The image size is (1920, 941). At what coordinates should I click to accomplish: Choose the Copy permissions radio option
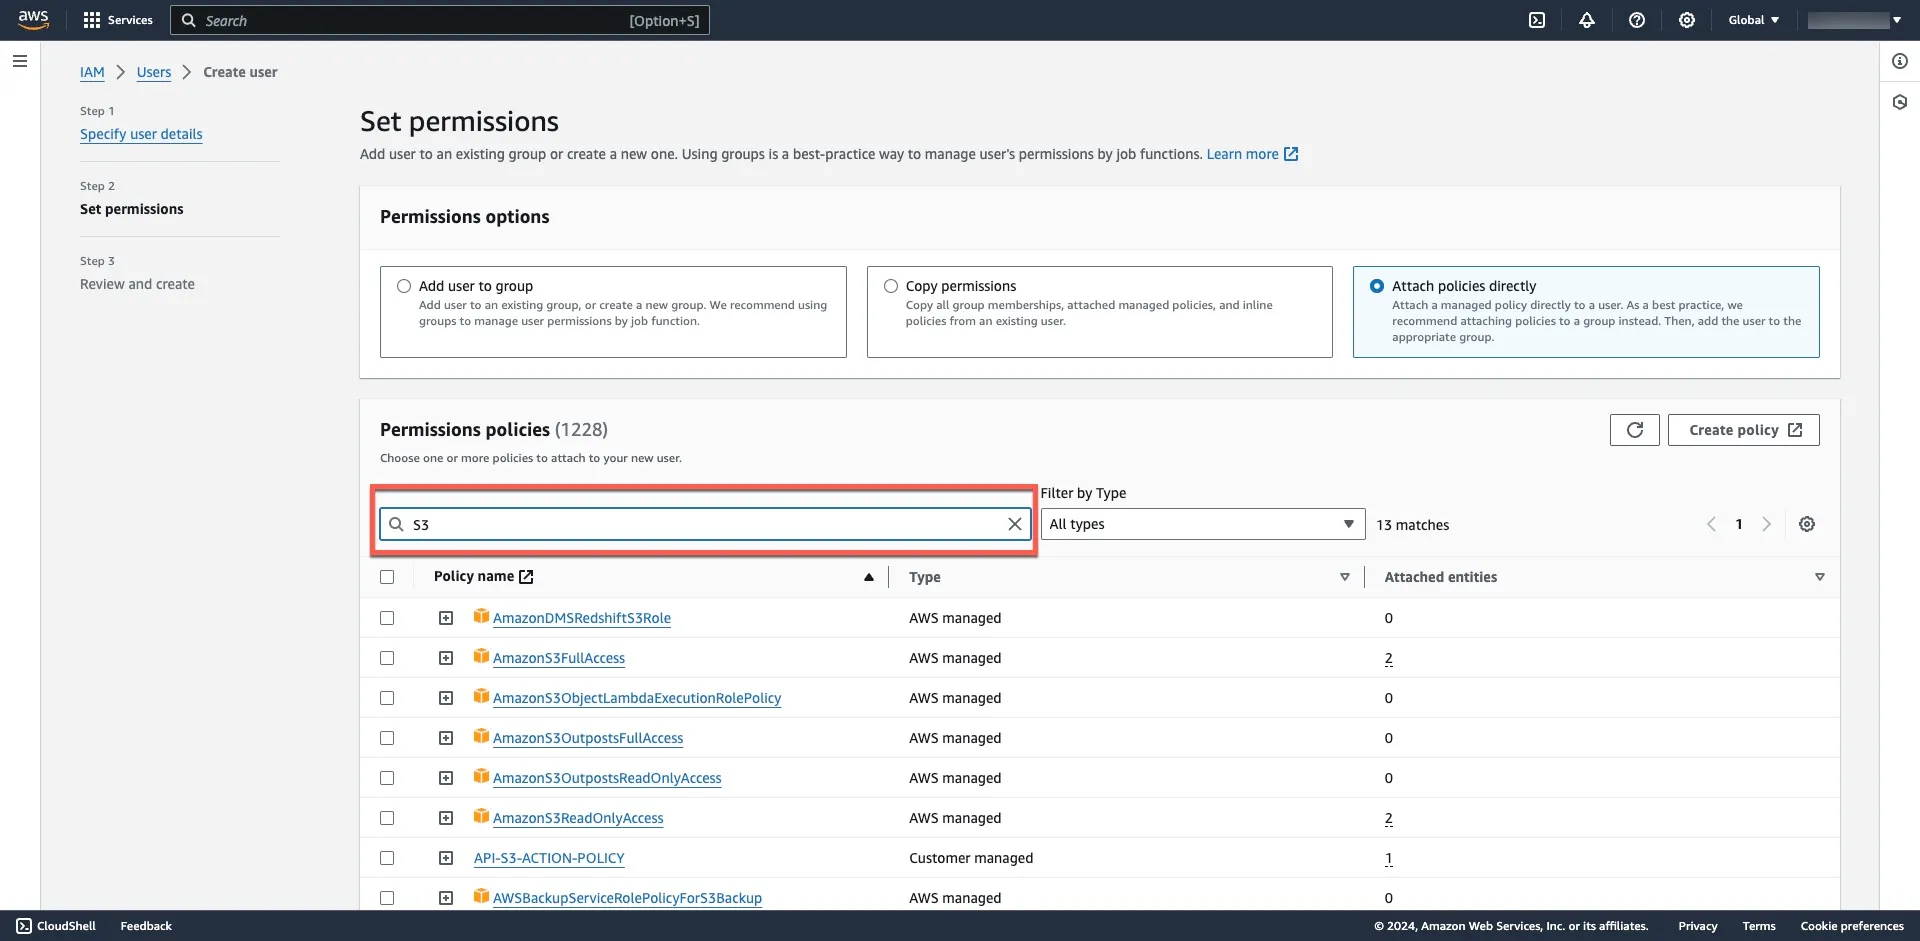click(891, 286)
